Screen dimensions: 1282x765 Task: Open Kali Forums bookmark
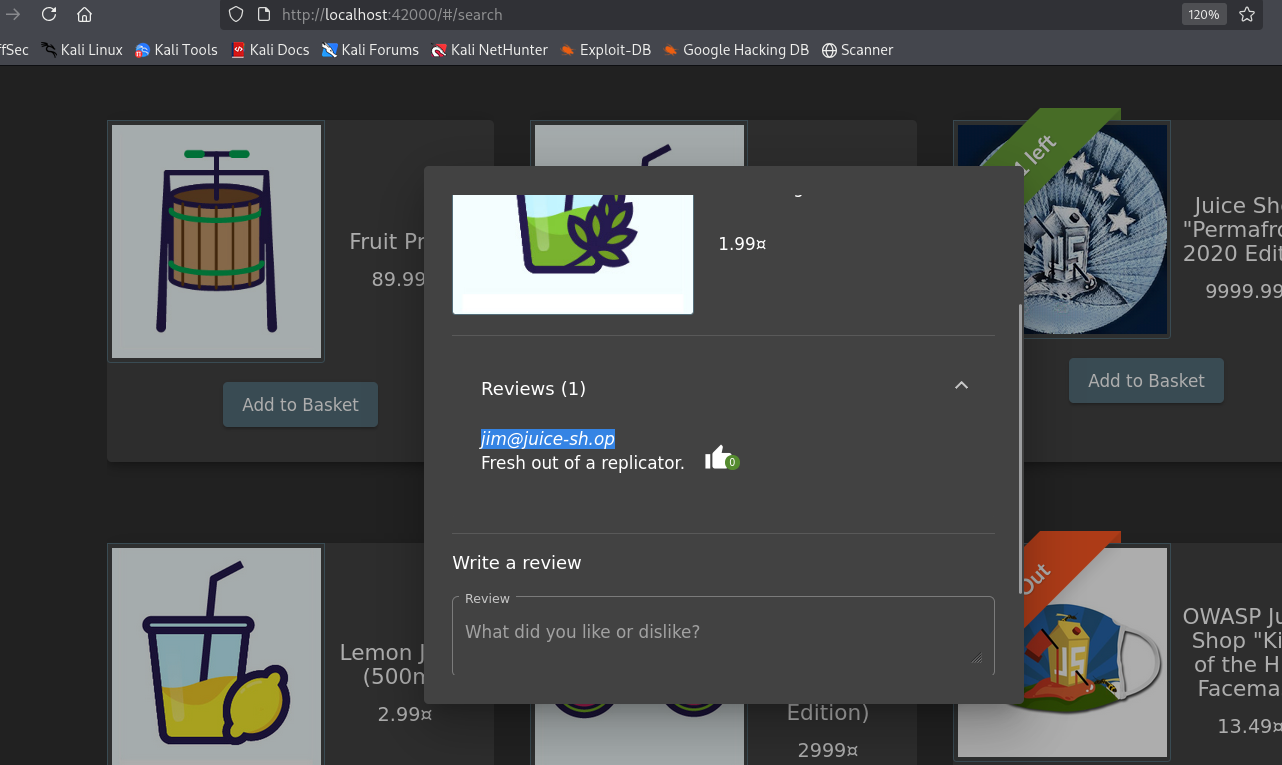pyautogui.click(x=370, y=50)
